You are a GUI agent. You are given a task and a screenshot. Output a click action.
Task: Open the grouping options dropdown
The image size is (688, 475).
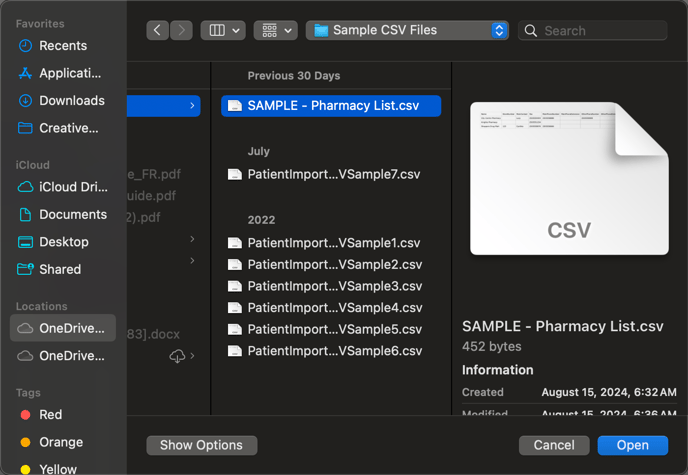click(x=275, y=31)
